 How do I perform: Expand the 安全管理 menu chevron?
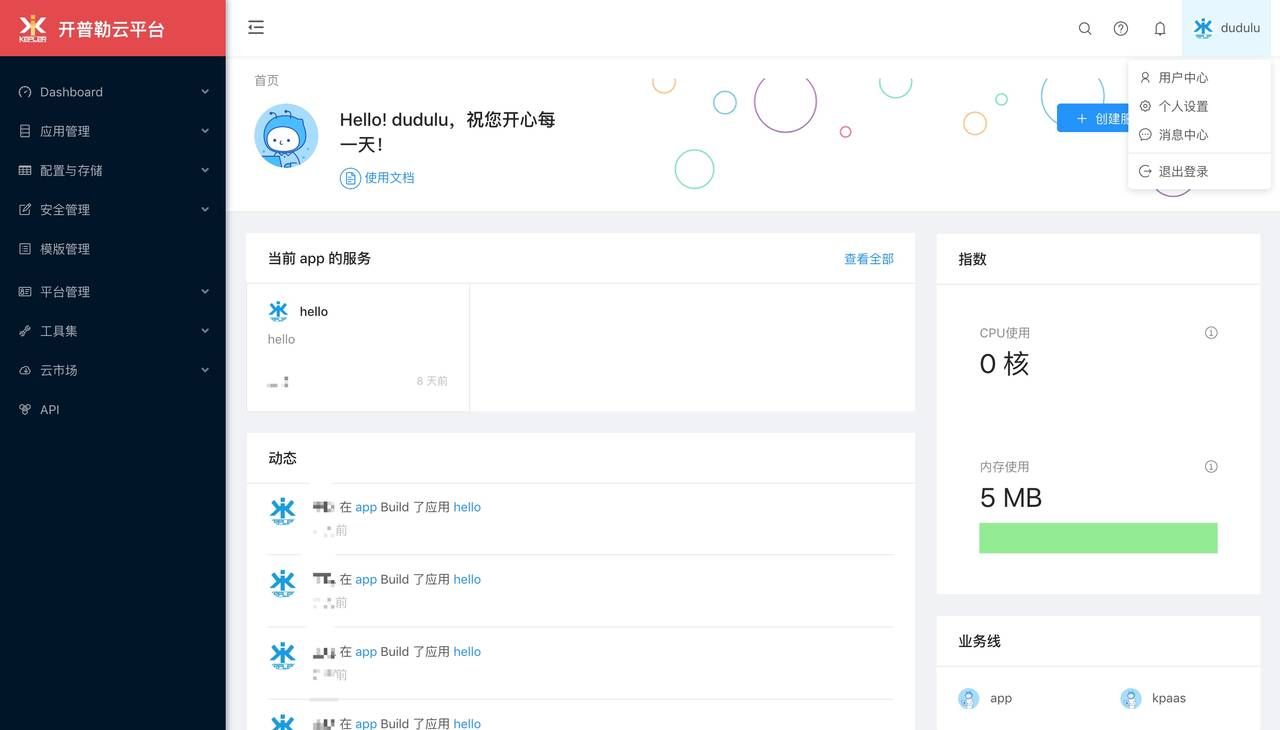[x=205, y=210]
